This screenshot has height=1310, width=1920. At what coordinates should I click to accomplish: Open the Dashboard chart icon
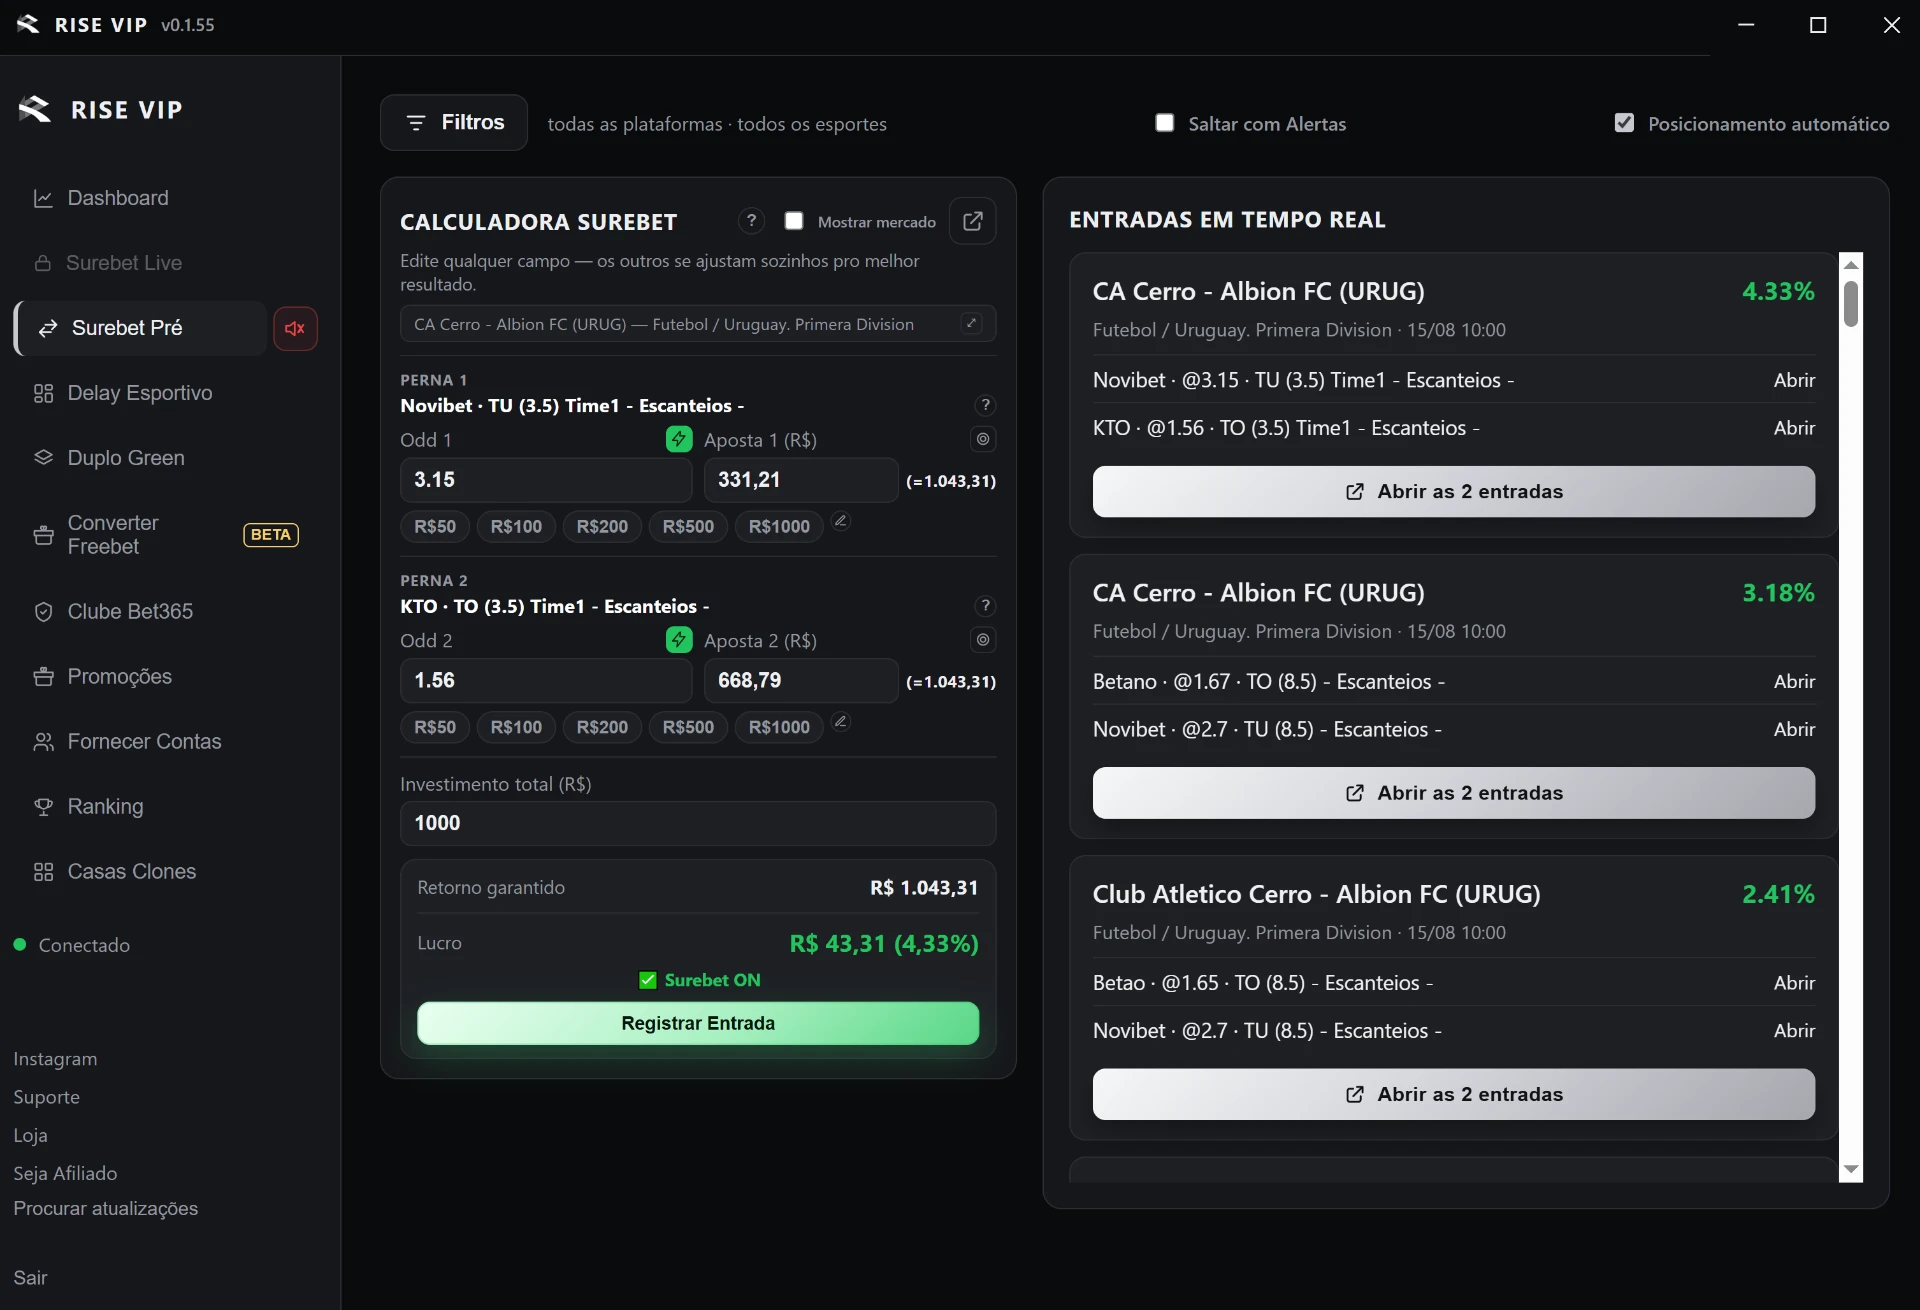click(43, 198)
